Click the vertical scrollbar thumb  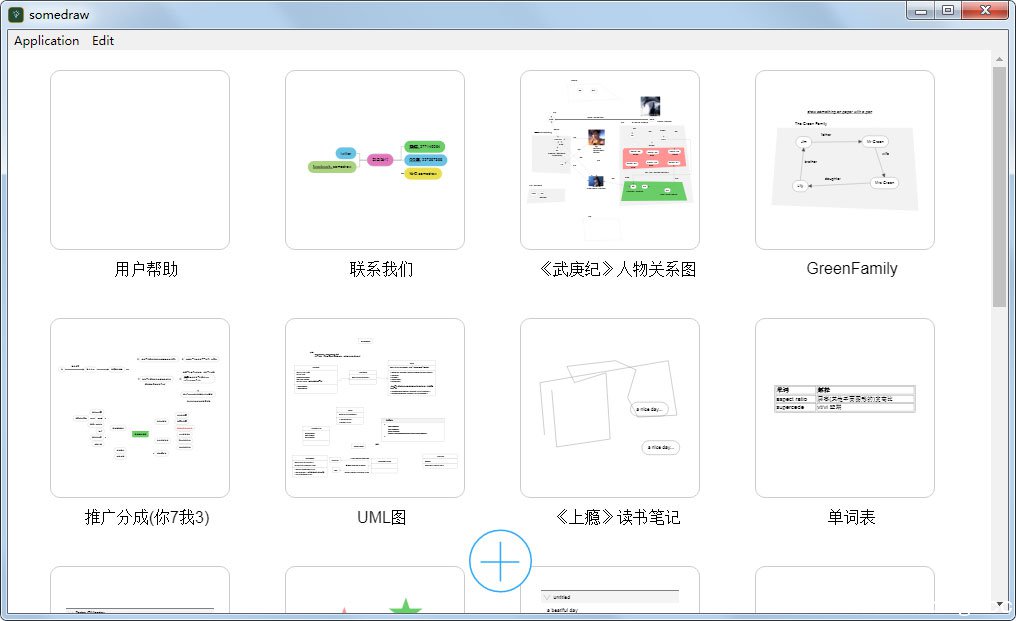coord(1000,185)
